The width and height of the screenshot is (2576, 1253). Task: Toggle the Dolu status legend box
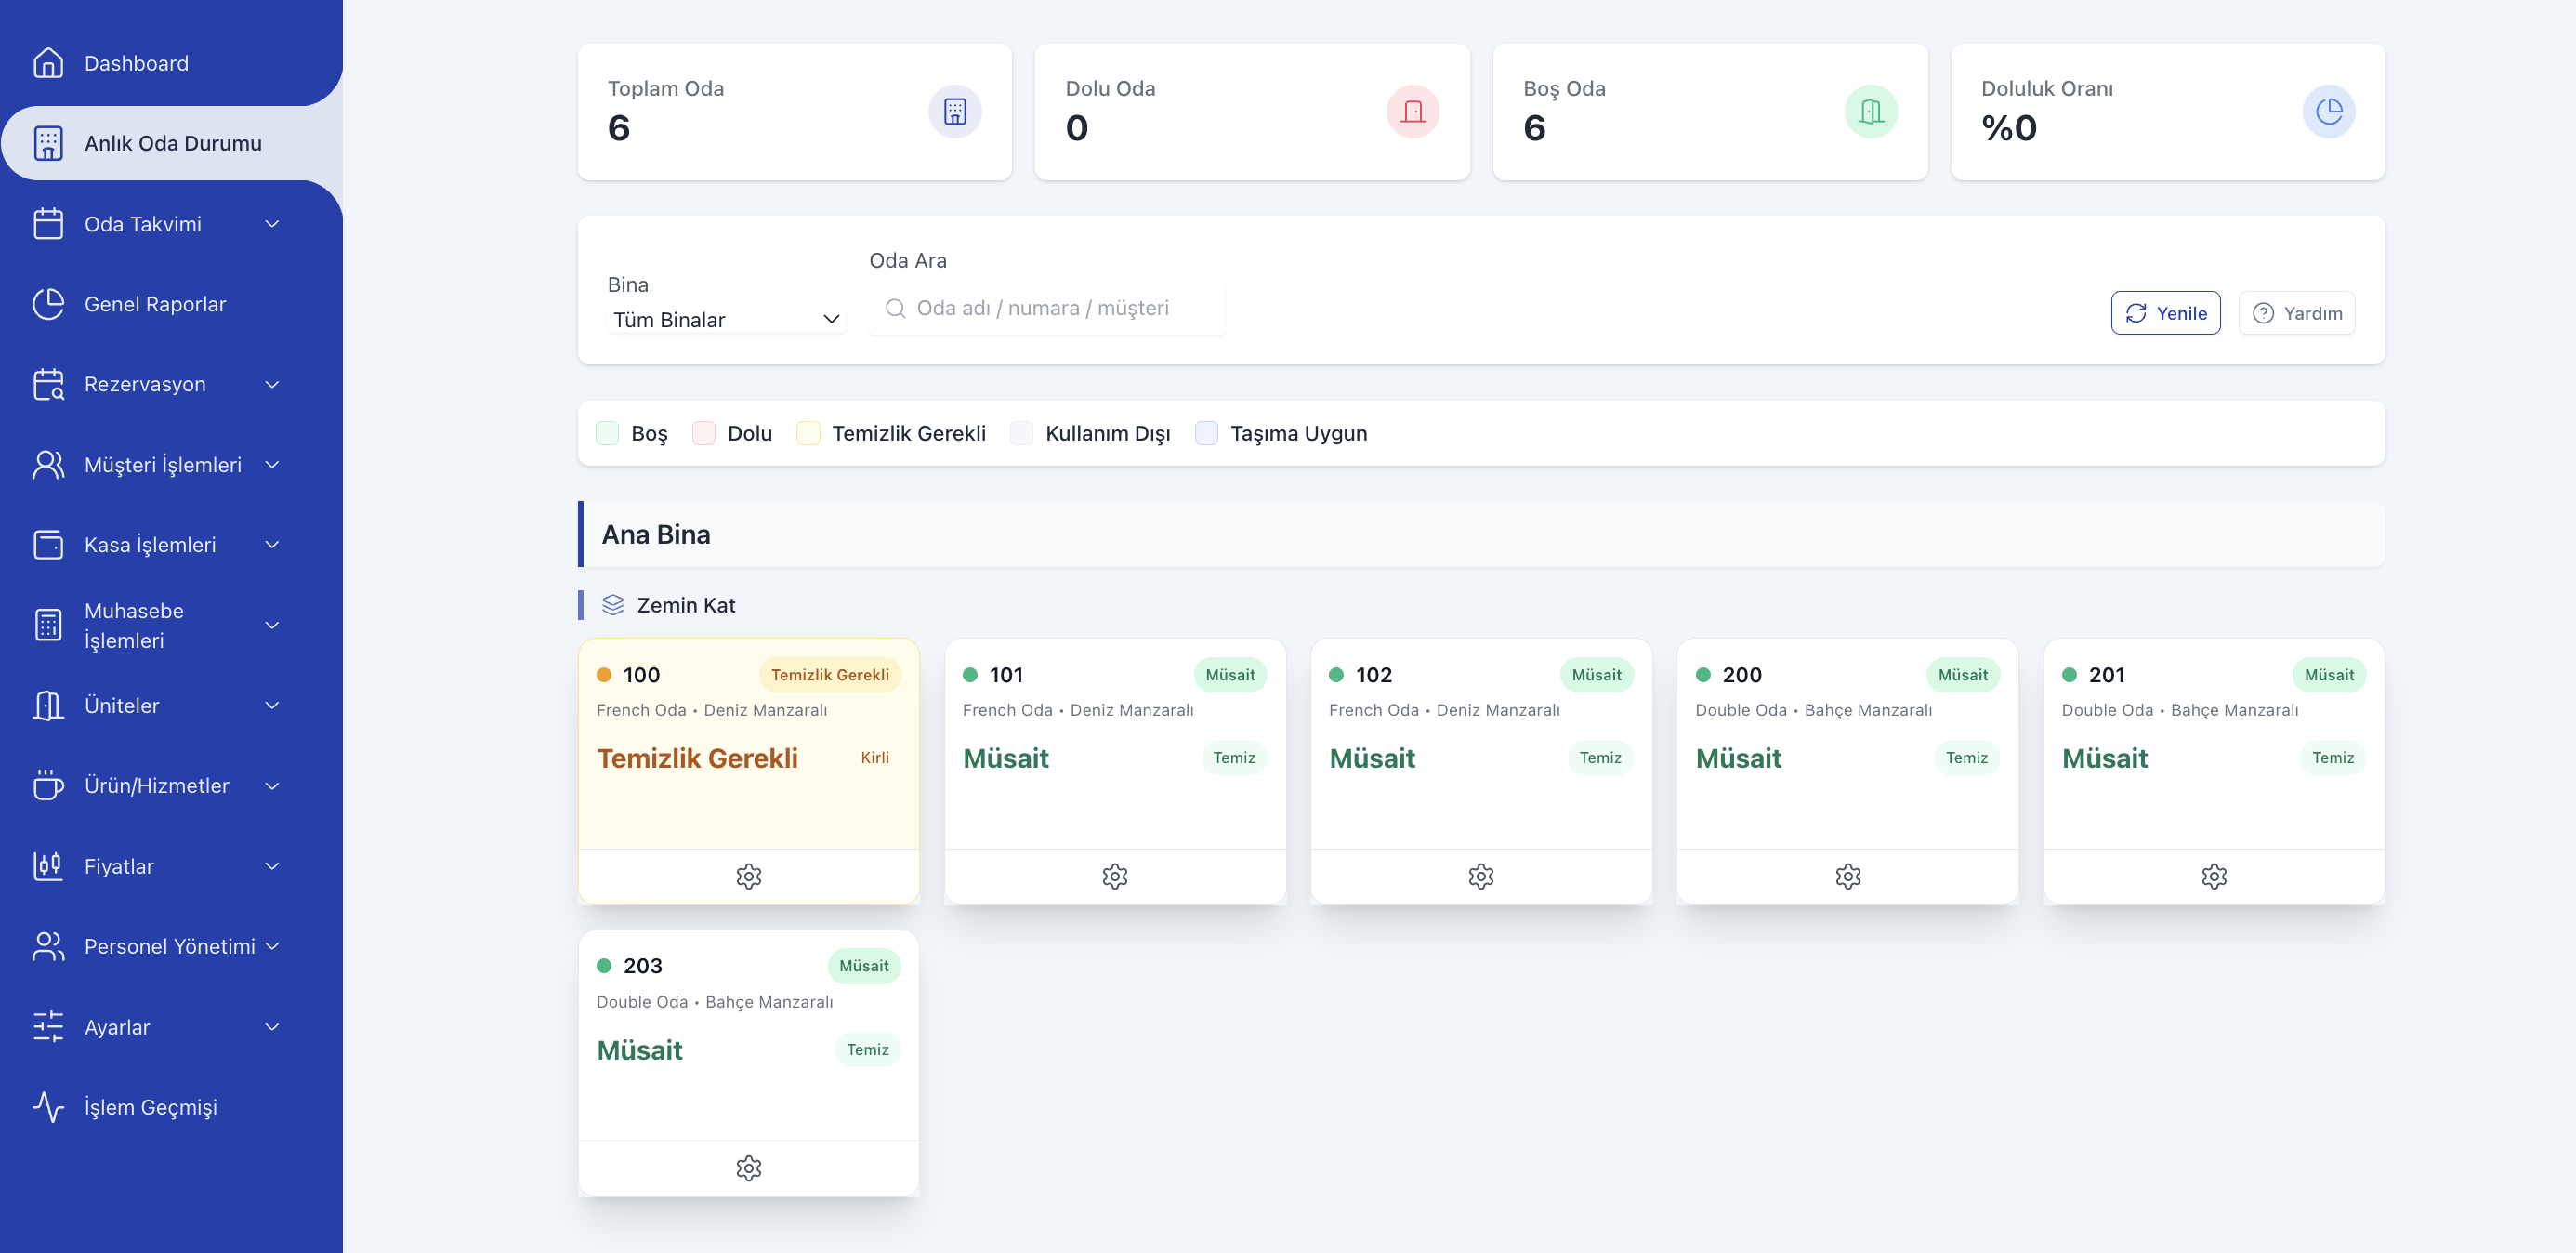tap(703, 433)
